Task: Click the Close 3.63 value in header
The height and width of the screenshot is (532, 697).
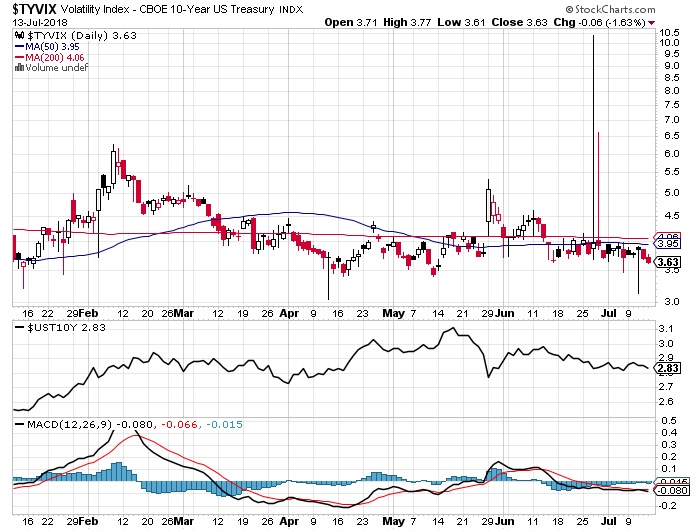Action: click(x=519, y=22)
